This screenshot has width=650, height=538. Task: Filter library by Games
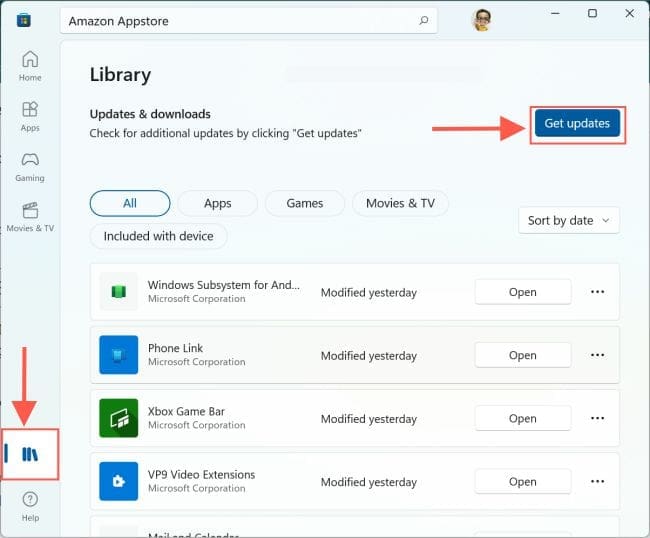[x=304, y=203]
